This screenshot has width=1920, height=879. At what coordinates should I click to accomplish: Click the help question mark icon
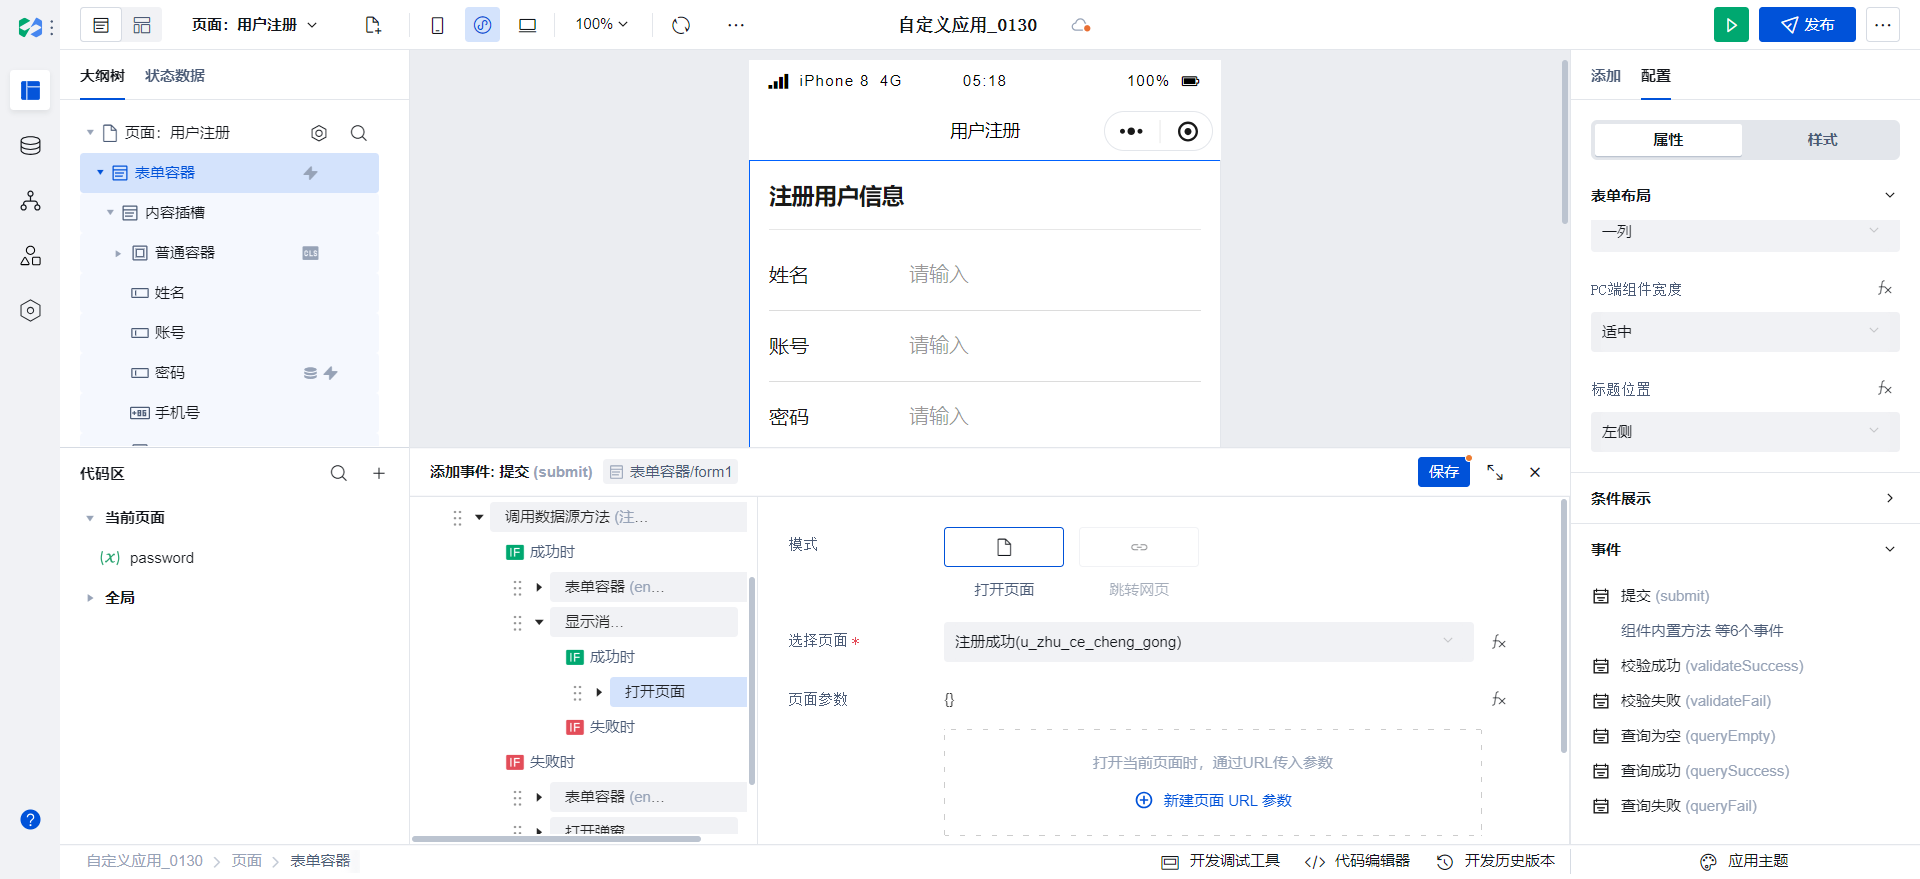30,819
